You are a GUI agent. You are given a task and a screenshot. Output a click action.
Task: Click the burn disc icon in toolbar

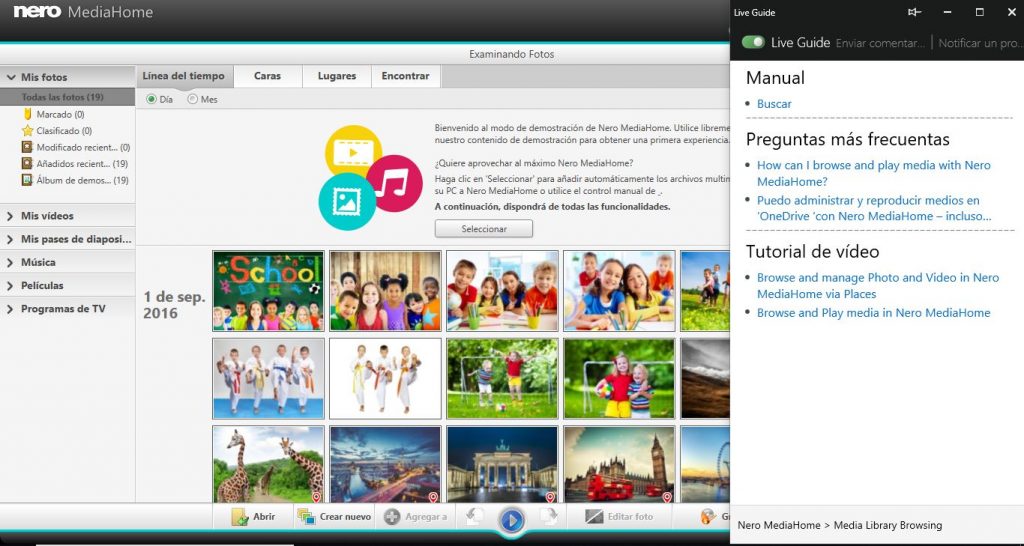click(708, 517)
